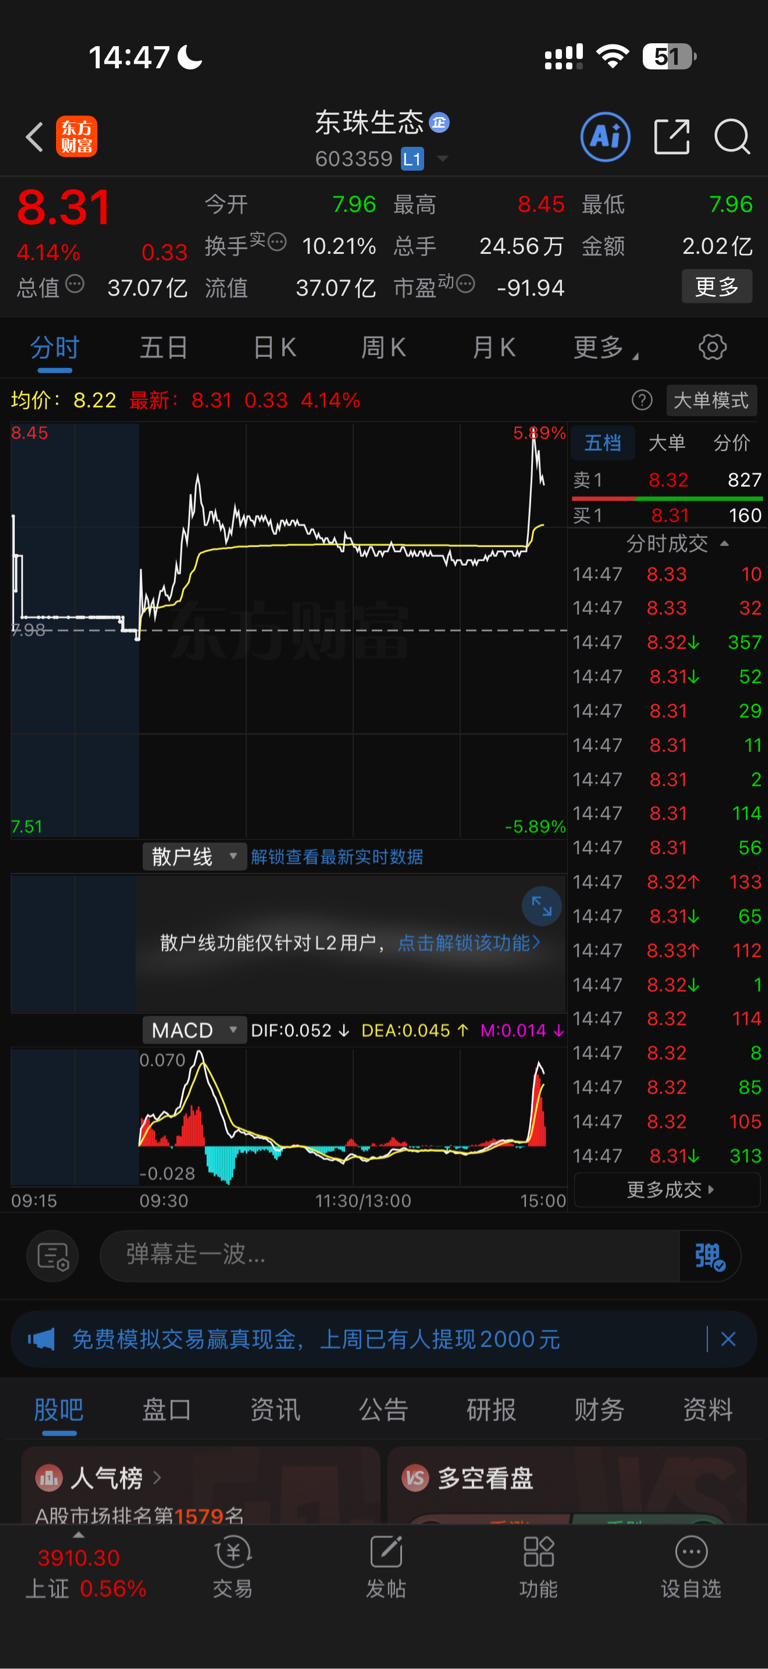Open the 股吧 forum tab
The height and width of the screenshot is (1669, 768).
tap(59, 1410)
